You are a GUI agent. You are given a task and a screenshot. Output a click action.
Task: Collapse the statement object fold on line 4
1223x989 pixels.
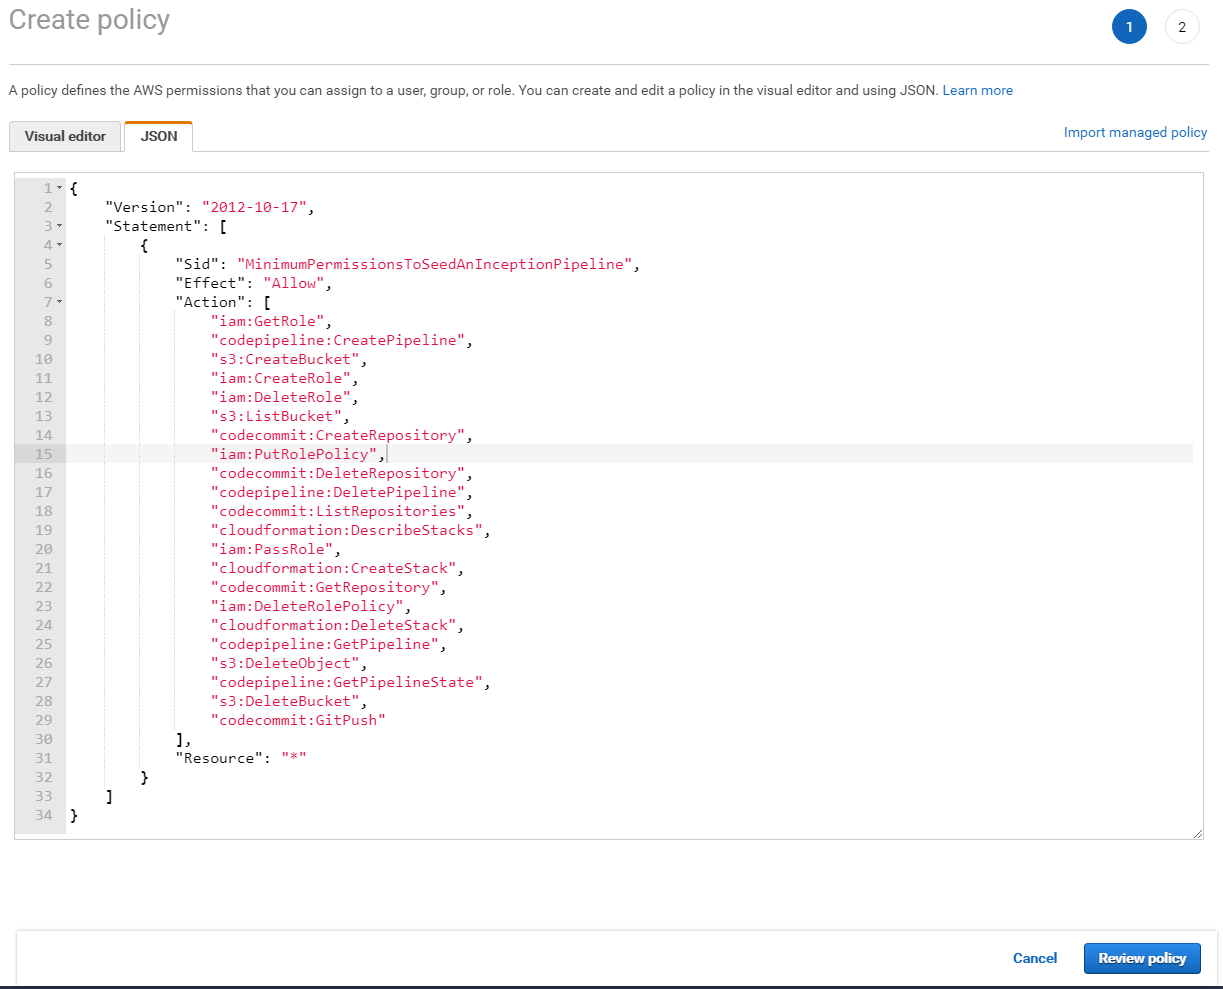(60, 245)
